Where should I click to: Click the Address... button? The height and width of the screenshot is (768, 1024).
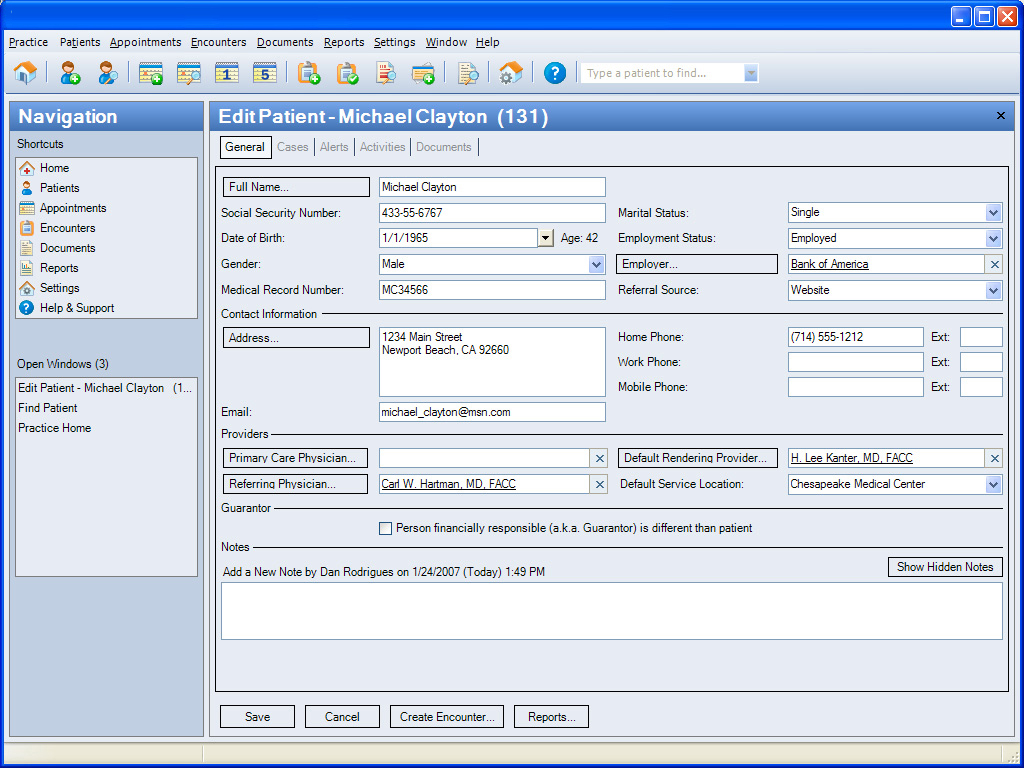pos(296,338)
